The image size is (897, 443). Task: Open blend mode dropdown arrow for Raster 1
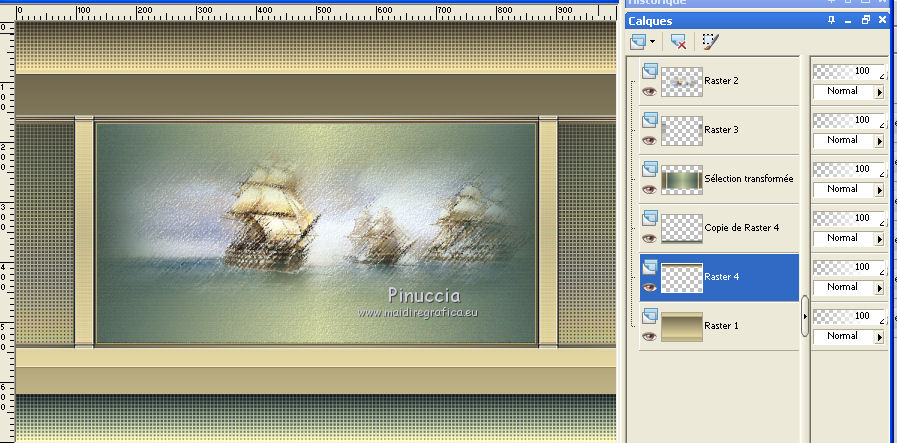[x=880, y=338]
